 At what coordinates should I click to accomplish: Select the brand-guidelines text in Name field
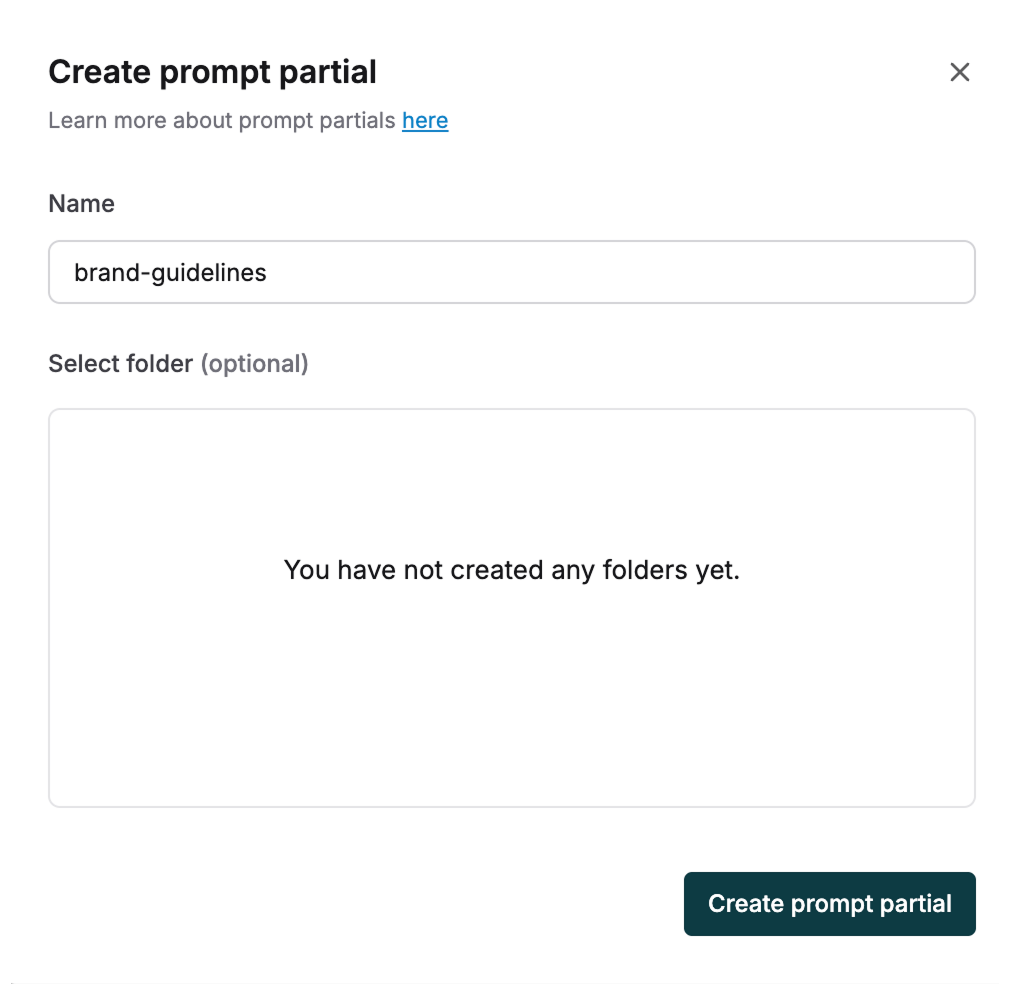point(168,272)
